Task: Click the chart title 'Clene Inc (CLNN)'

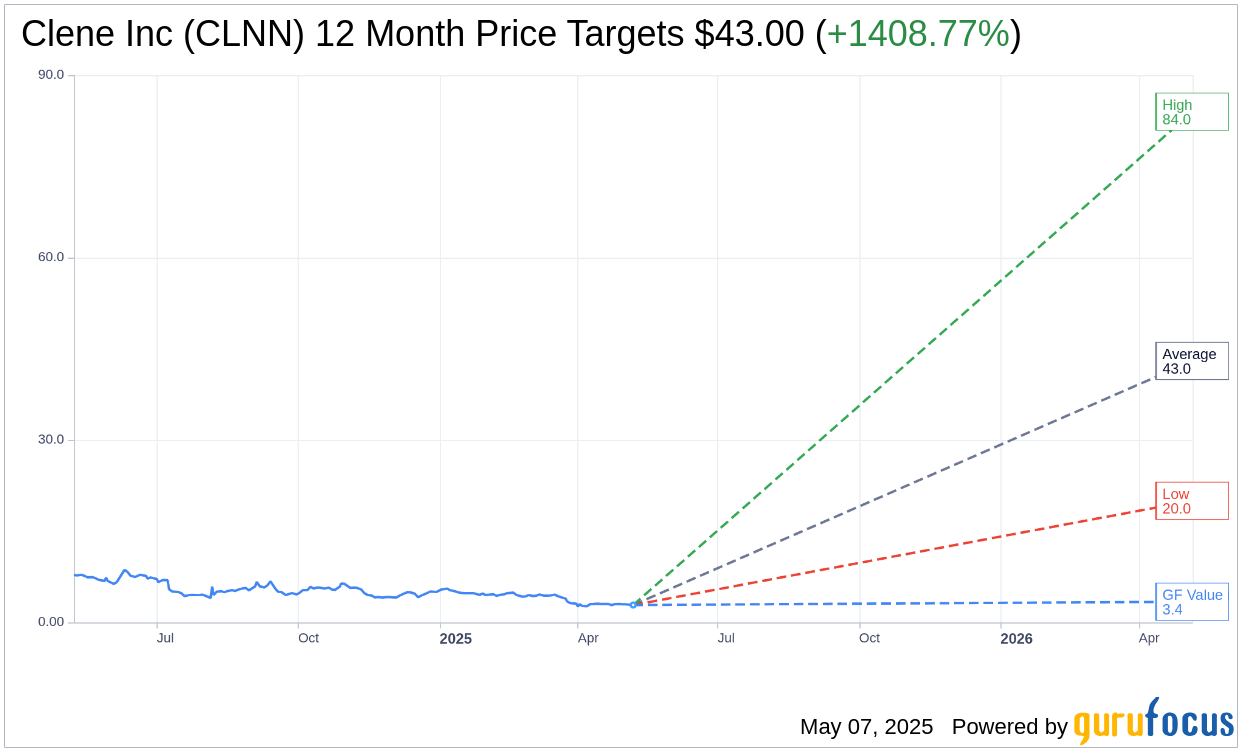Action: (x=162, y=34)
